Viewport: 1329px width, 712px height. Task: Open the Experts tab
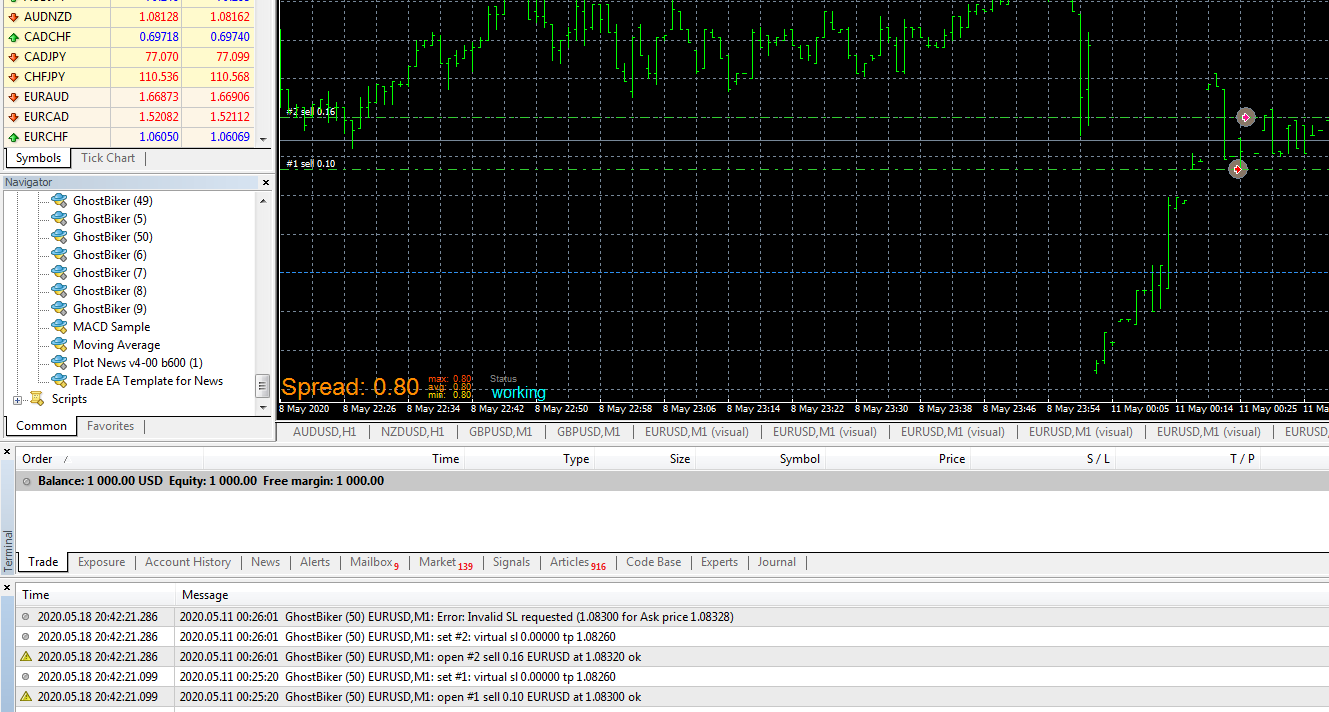pyautogui.click(x=719, y=562)
